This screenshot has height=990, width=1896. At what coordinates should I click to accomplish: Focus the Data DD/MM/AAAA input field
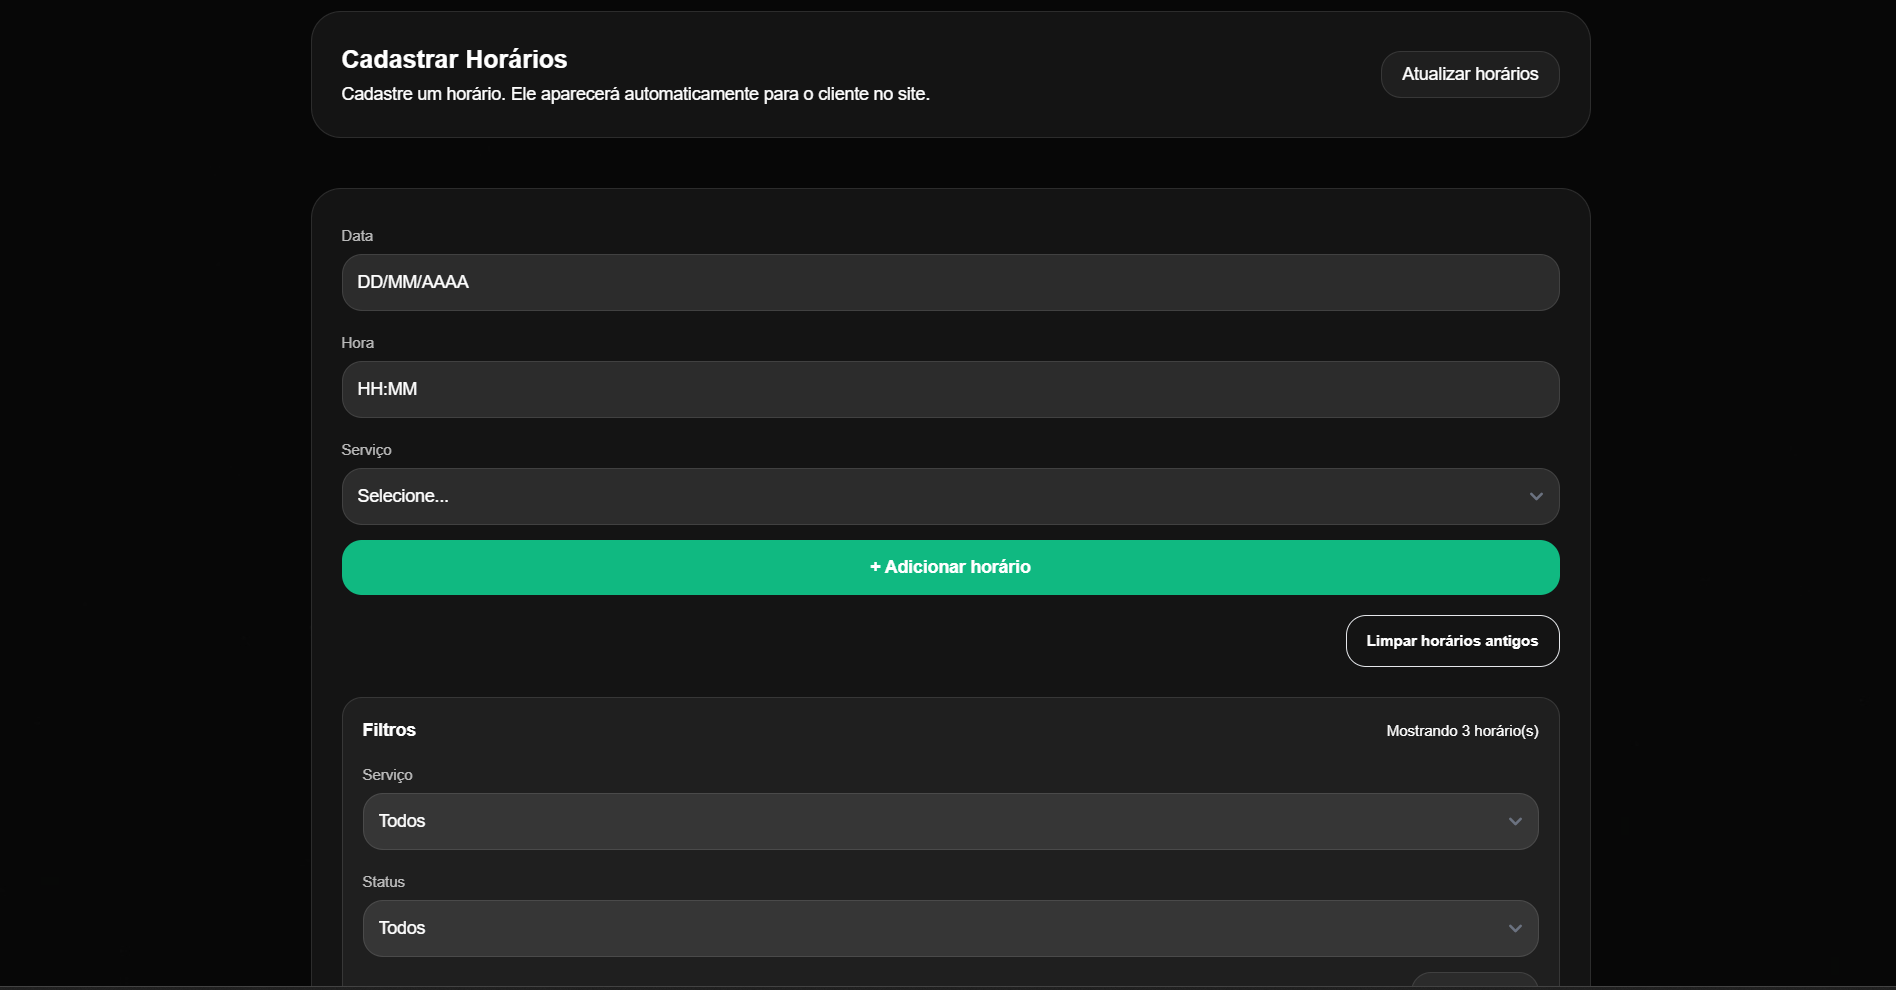949,282
